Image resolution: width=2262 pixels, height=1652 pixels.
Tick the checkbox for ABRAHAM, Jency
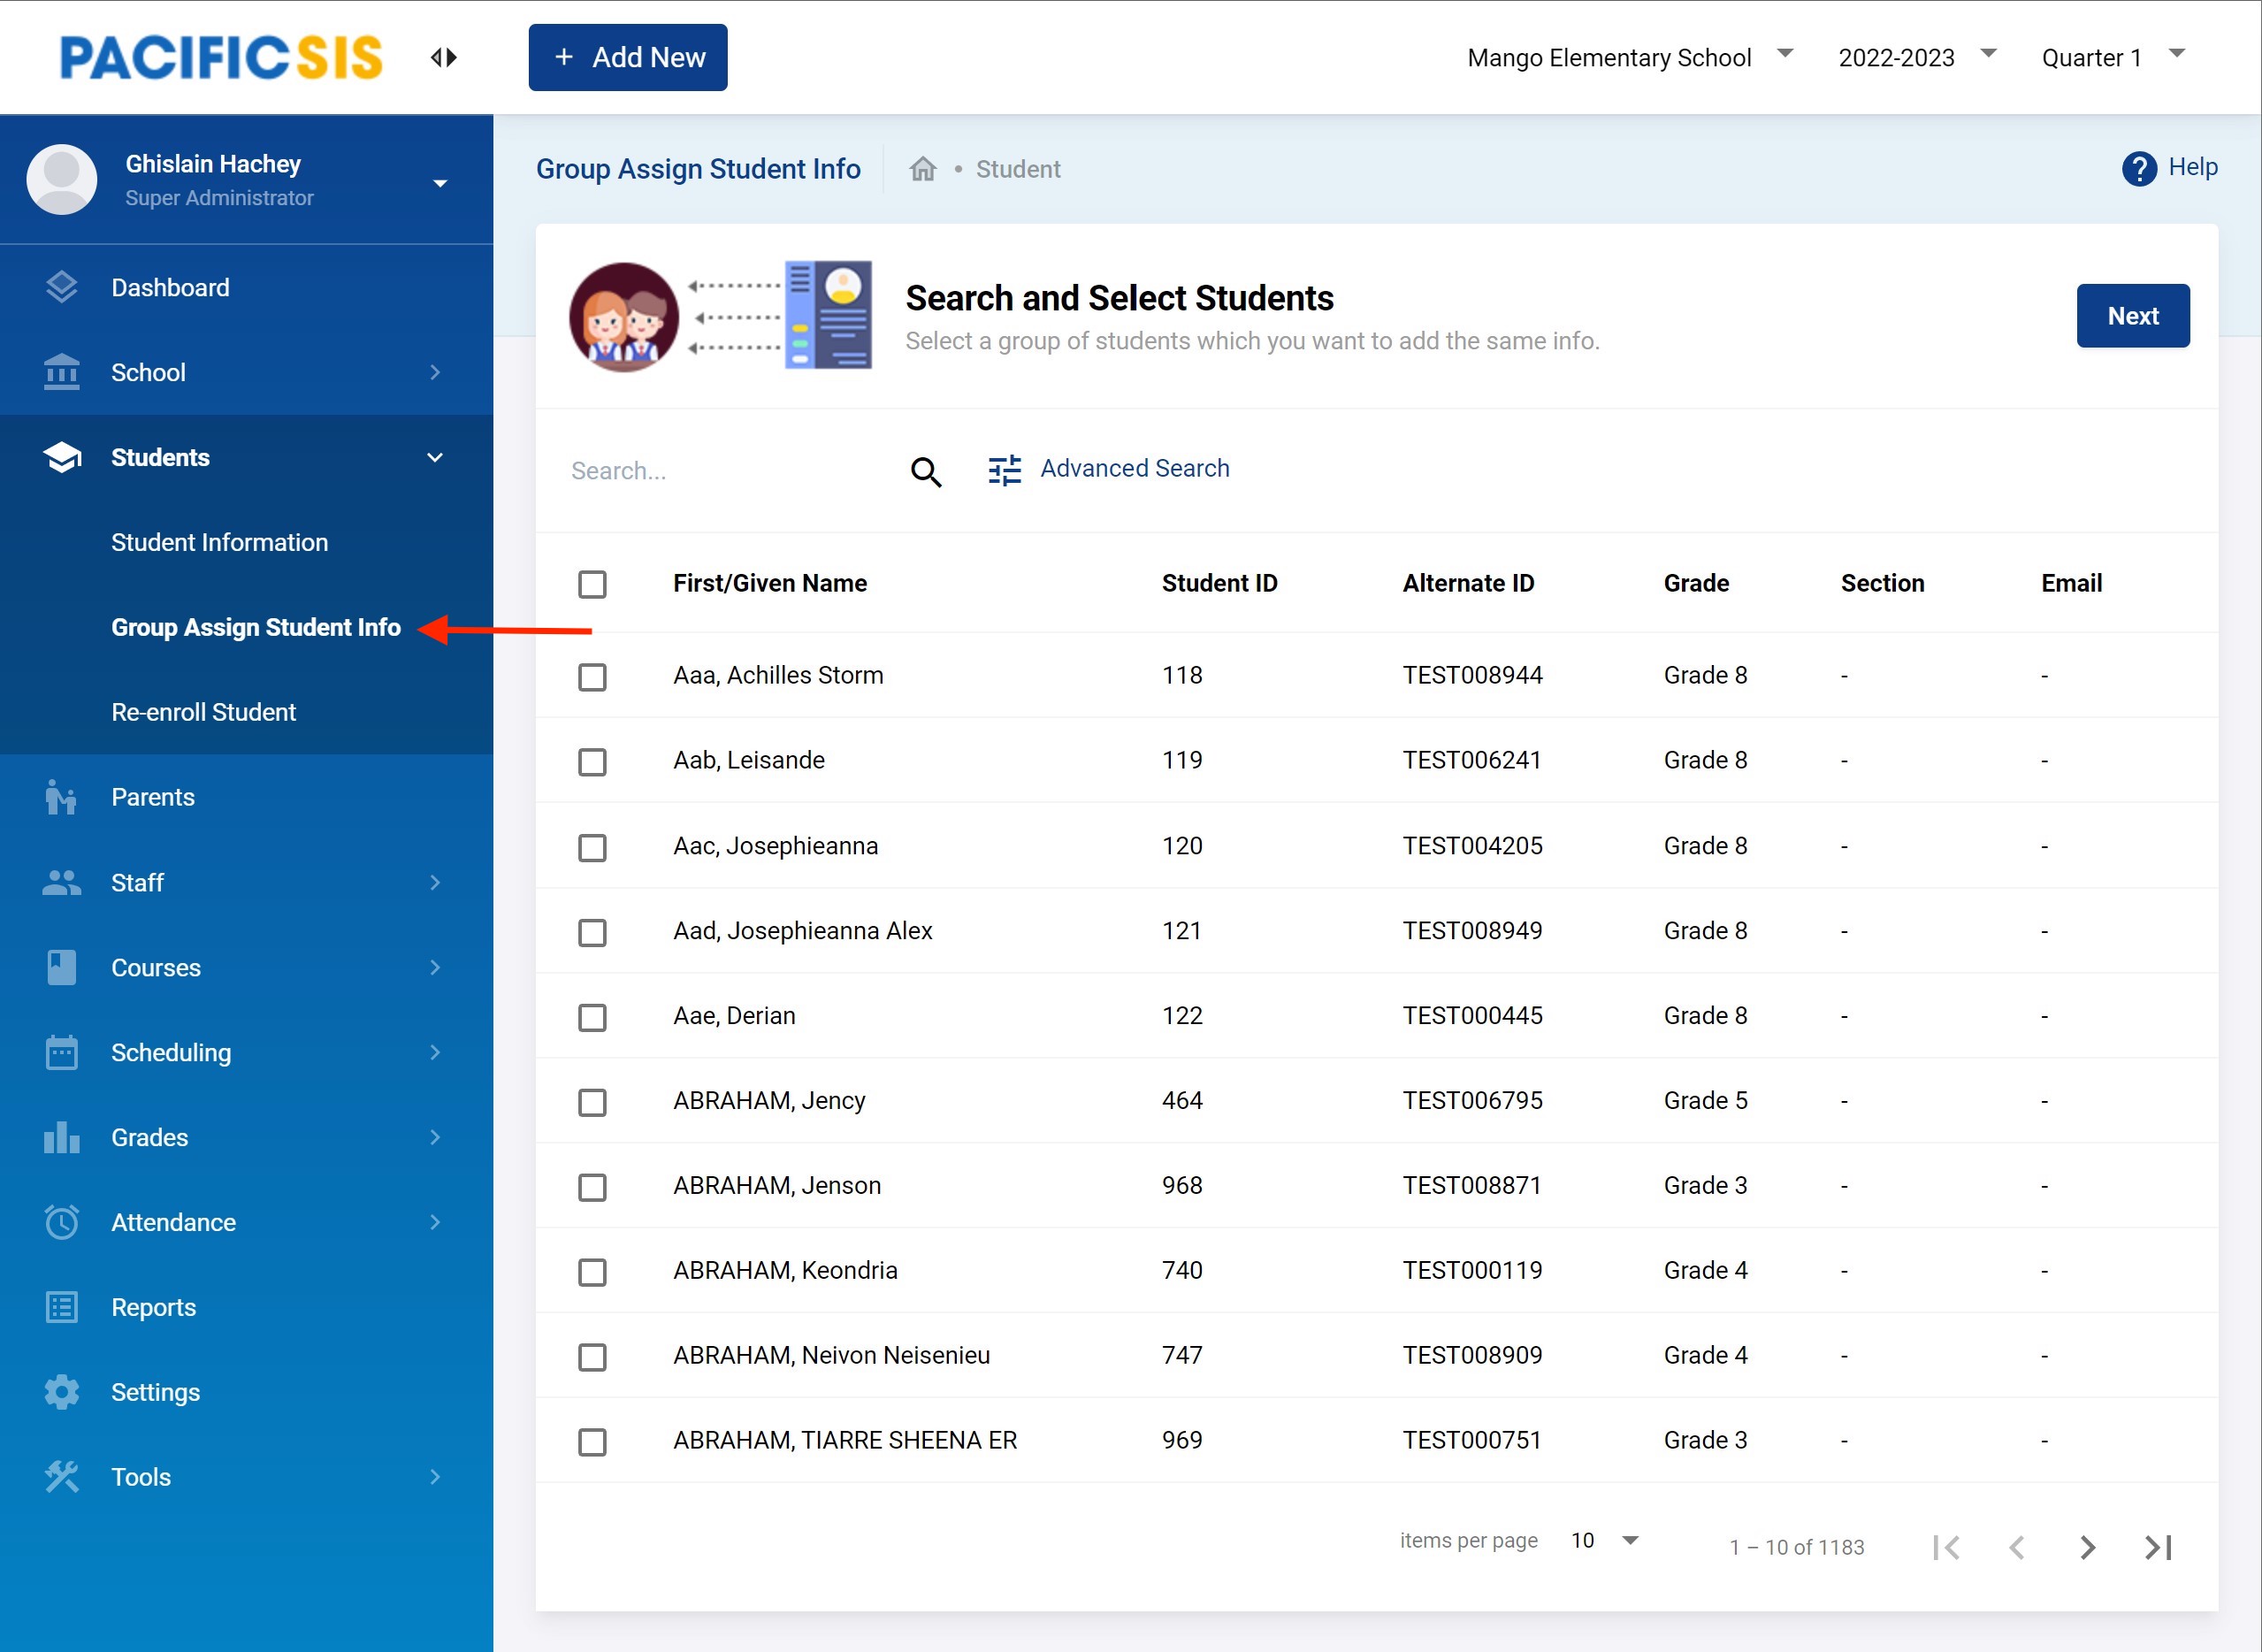coord(592,1101)
